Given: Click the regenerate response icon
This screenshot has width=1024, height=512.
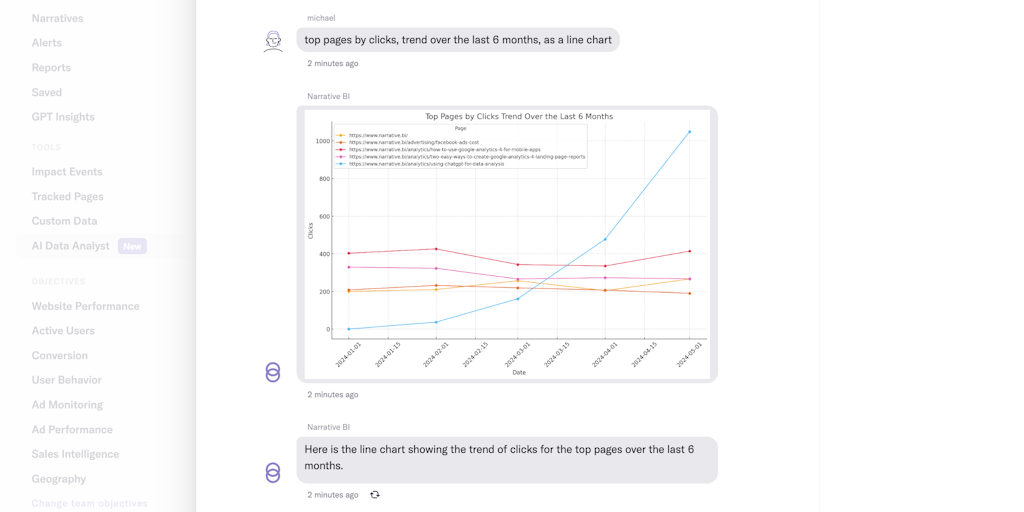Looking at the screenshot, I should coord(375,495).
